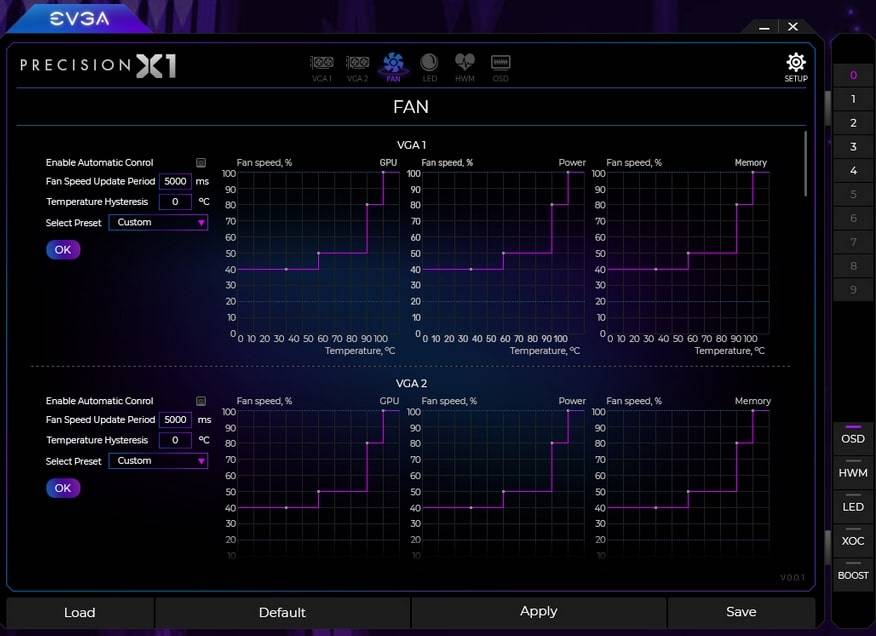Toggle the BOOST switch in right sidebar
The height and width of the screenshot is (636, 876).
[853, 573]
